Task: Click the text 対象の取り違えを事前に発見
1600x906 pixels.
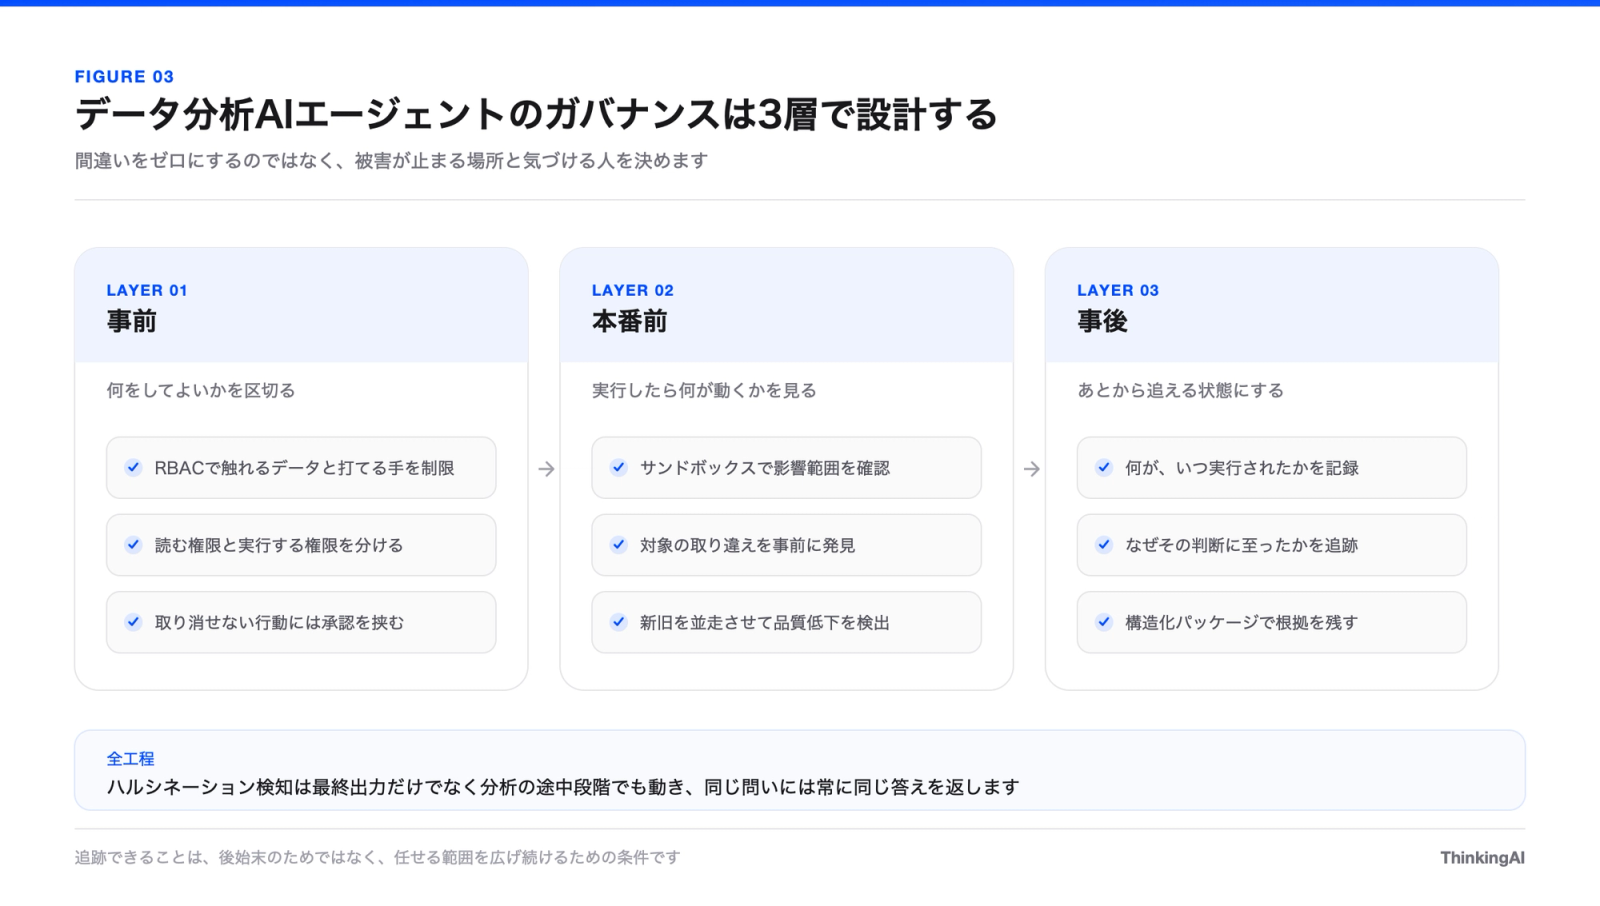Action: click(x=747, y=545)
